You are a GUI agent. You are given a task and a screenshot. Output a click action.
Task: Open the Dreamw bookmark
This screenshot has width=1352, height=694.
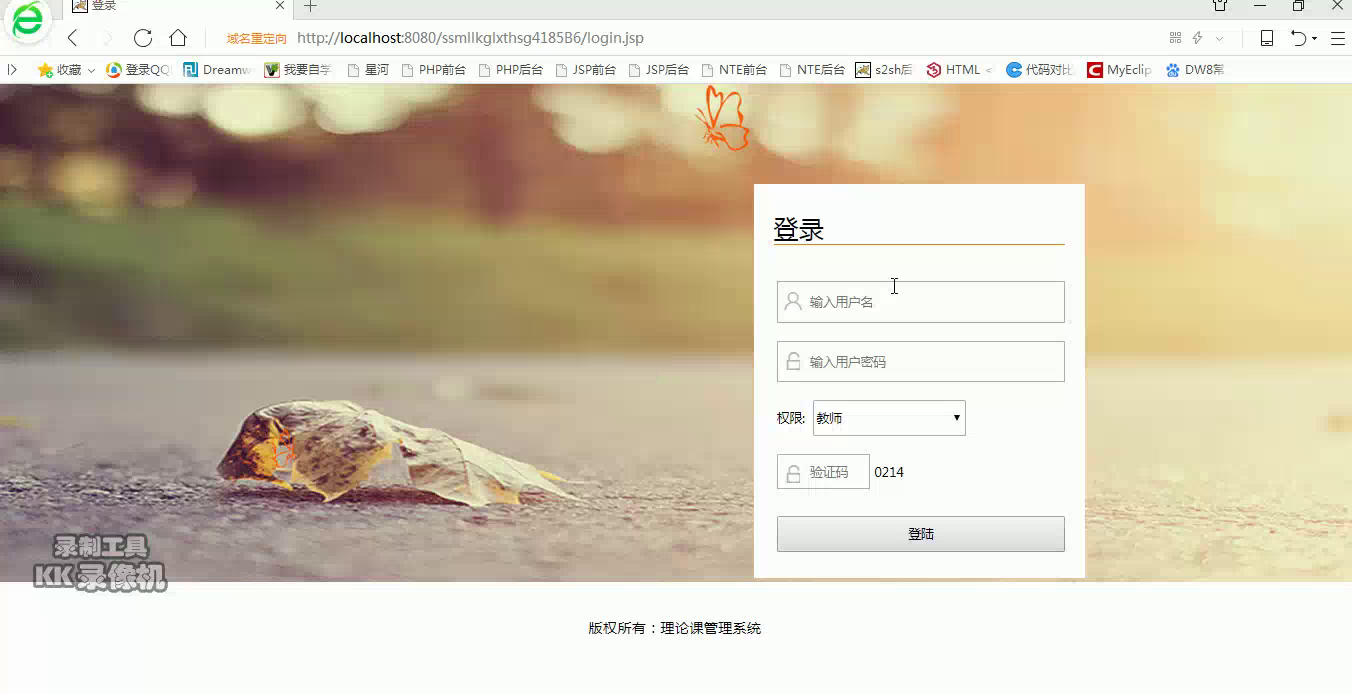[x=218, y=70]
